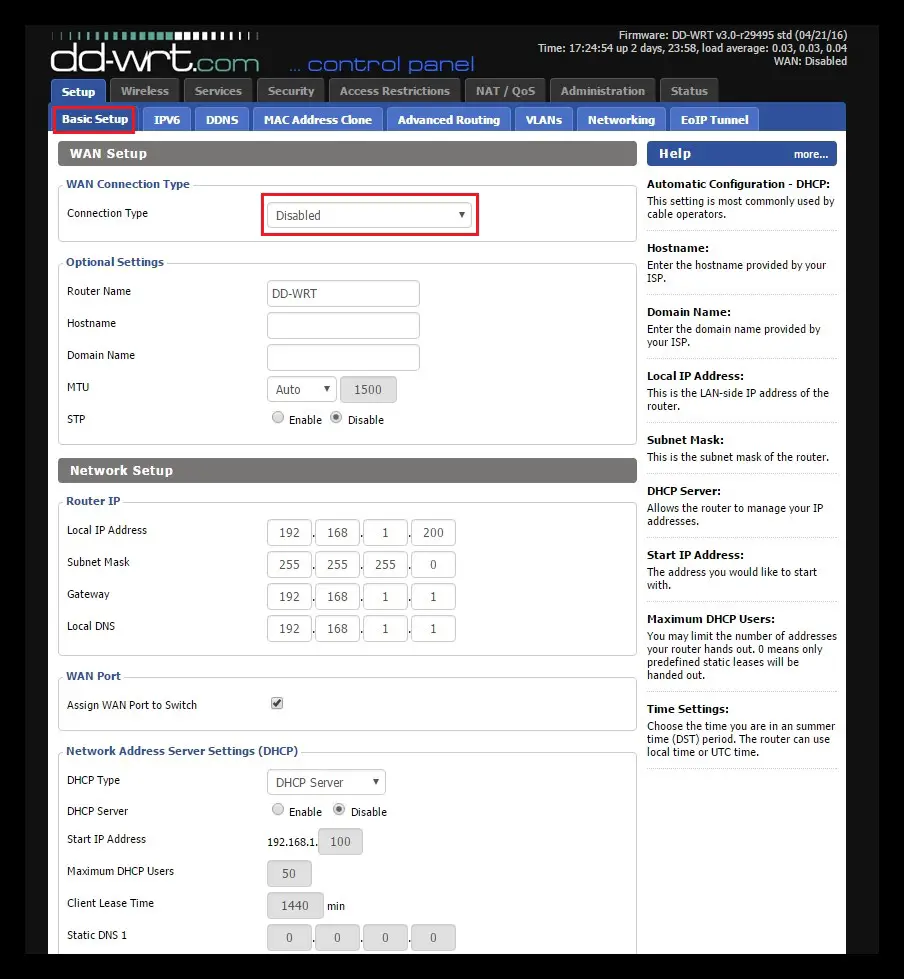The image size is (904, 979).
Task: Open the Help more... link
Action: point(811,154)
